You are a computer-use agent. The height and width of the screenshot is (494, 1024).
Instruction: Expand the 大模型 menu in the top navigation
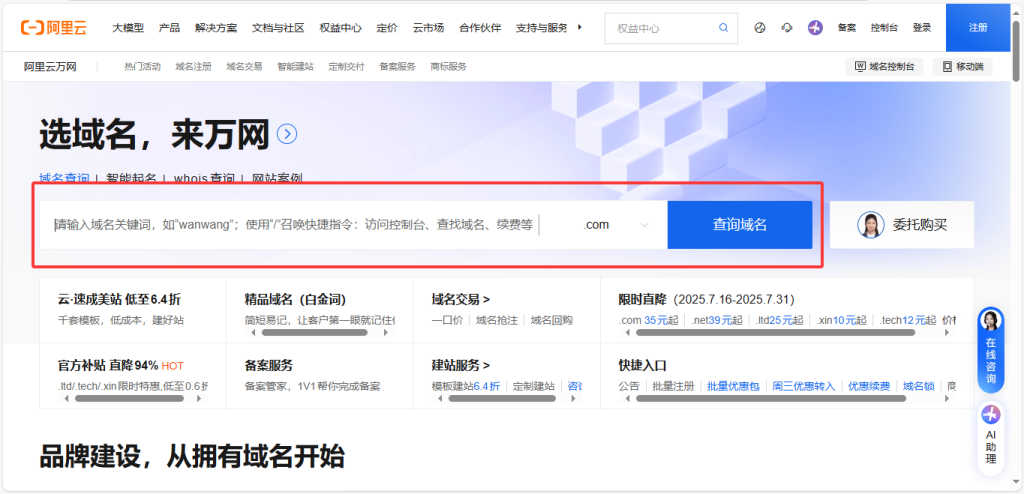click(x=128, y=27)
